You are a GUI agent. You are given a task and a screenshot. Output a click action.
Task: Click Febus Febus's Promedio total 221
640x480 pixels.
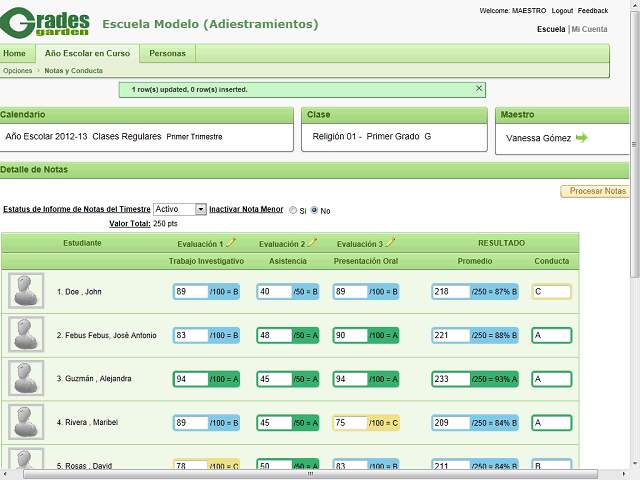coord(451,335)
